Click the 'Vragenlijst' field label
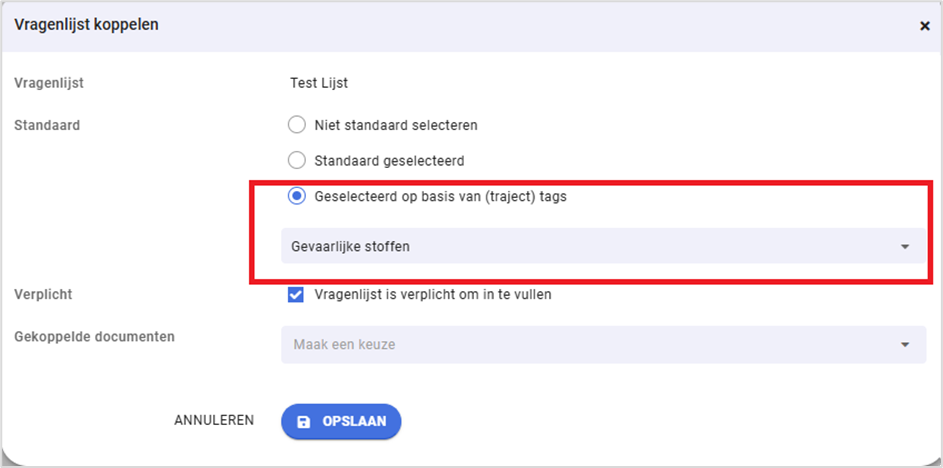This screenshot has height=468, width=943. pos(49,83)
